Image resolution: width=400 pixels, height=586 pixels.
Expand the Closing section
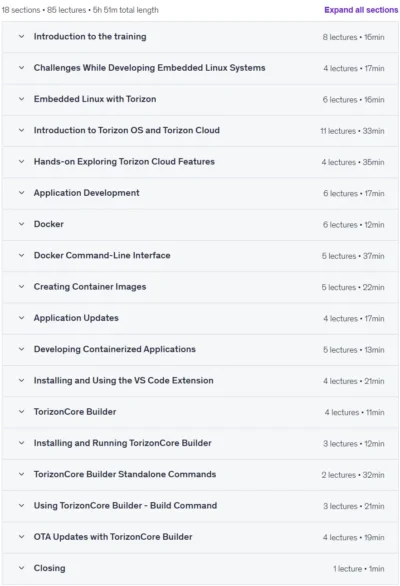tap(200, 568)
